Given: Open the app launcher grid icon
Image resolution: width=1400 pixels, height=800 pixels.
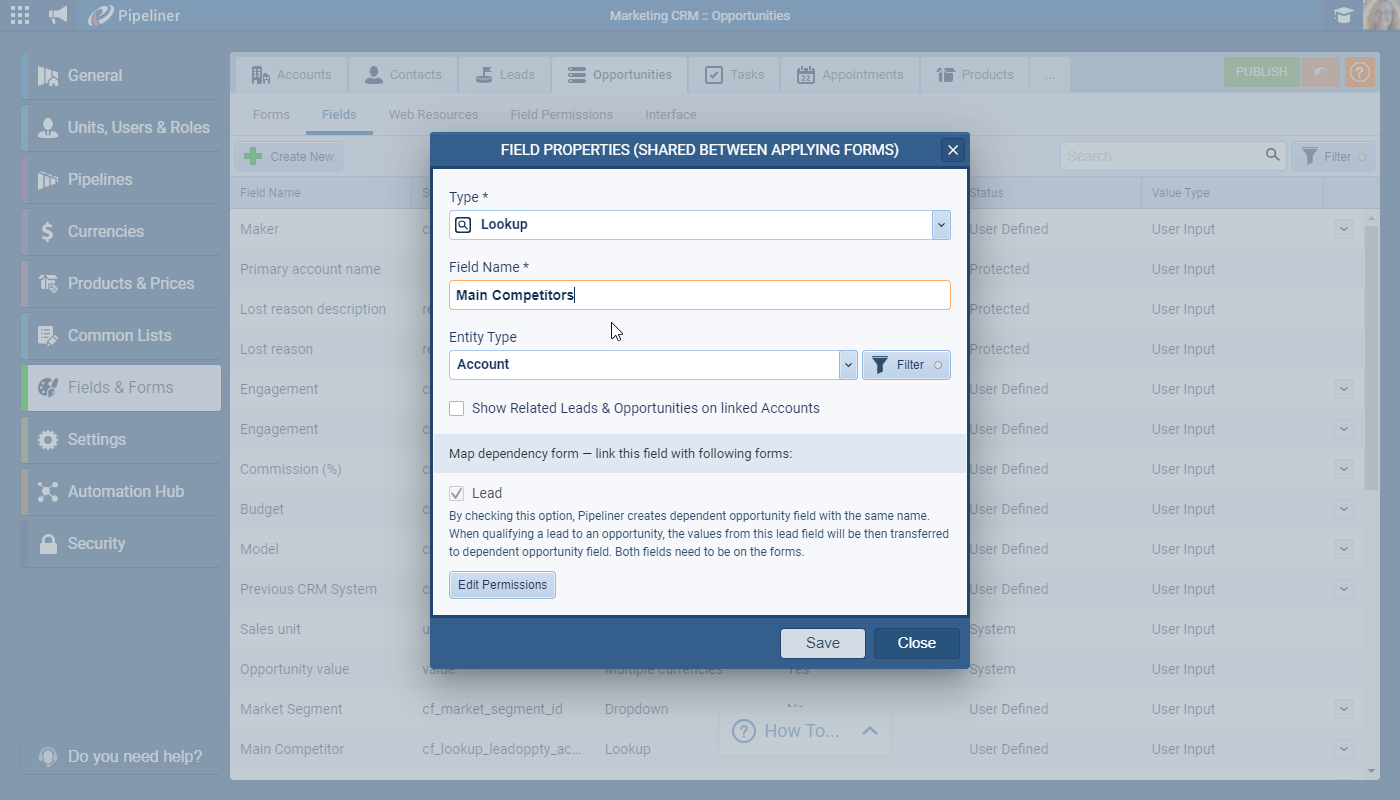Looking at the screenshot, I should (x=18, y=14).
